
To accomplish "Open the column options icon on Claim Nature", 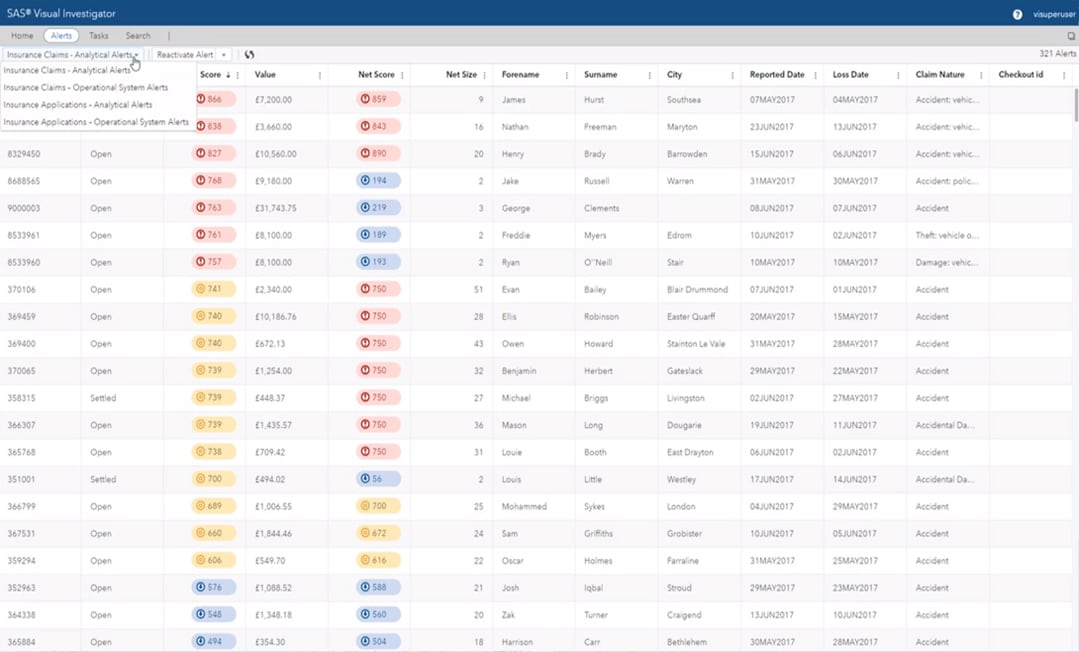I will (x=983, y=74).
